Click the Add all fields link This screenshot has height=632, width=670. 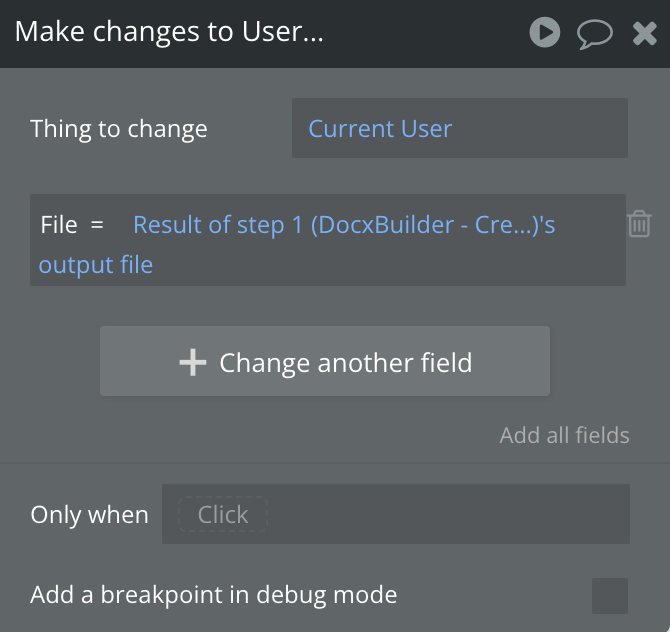(564, 435)
